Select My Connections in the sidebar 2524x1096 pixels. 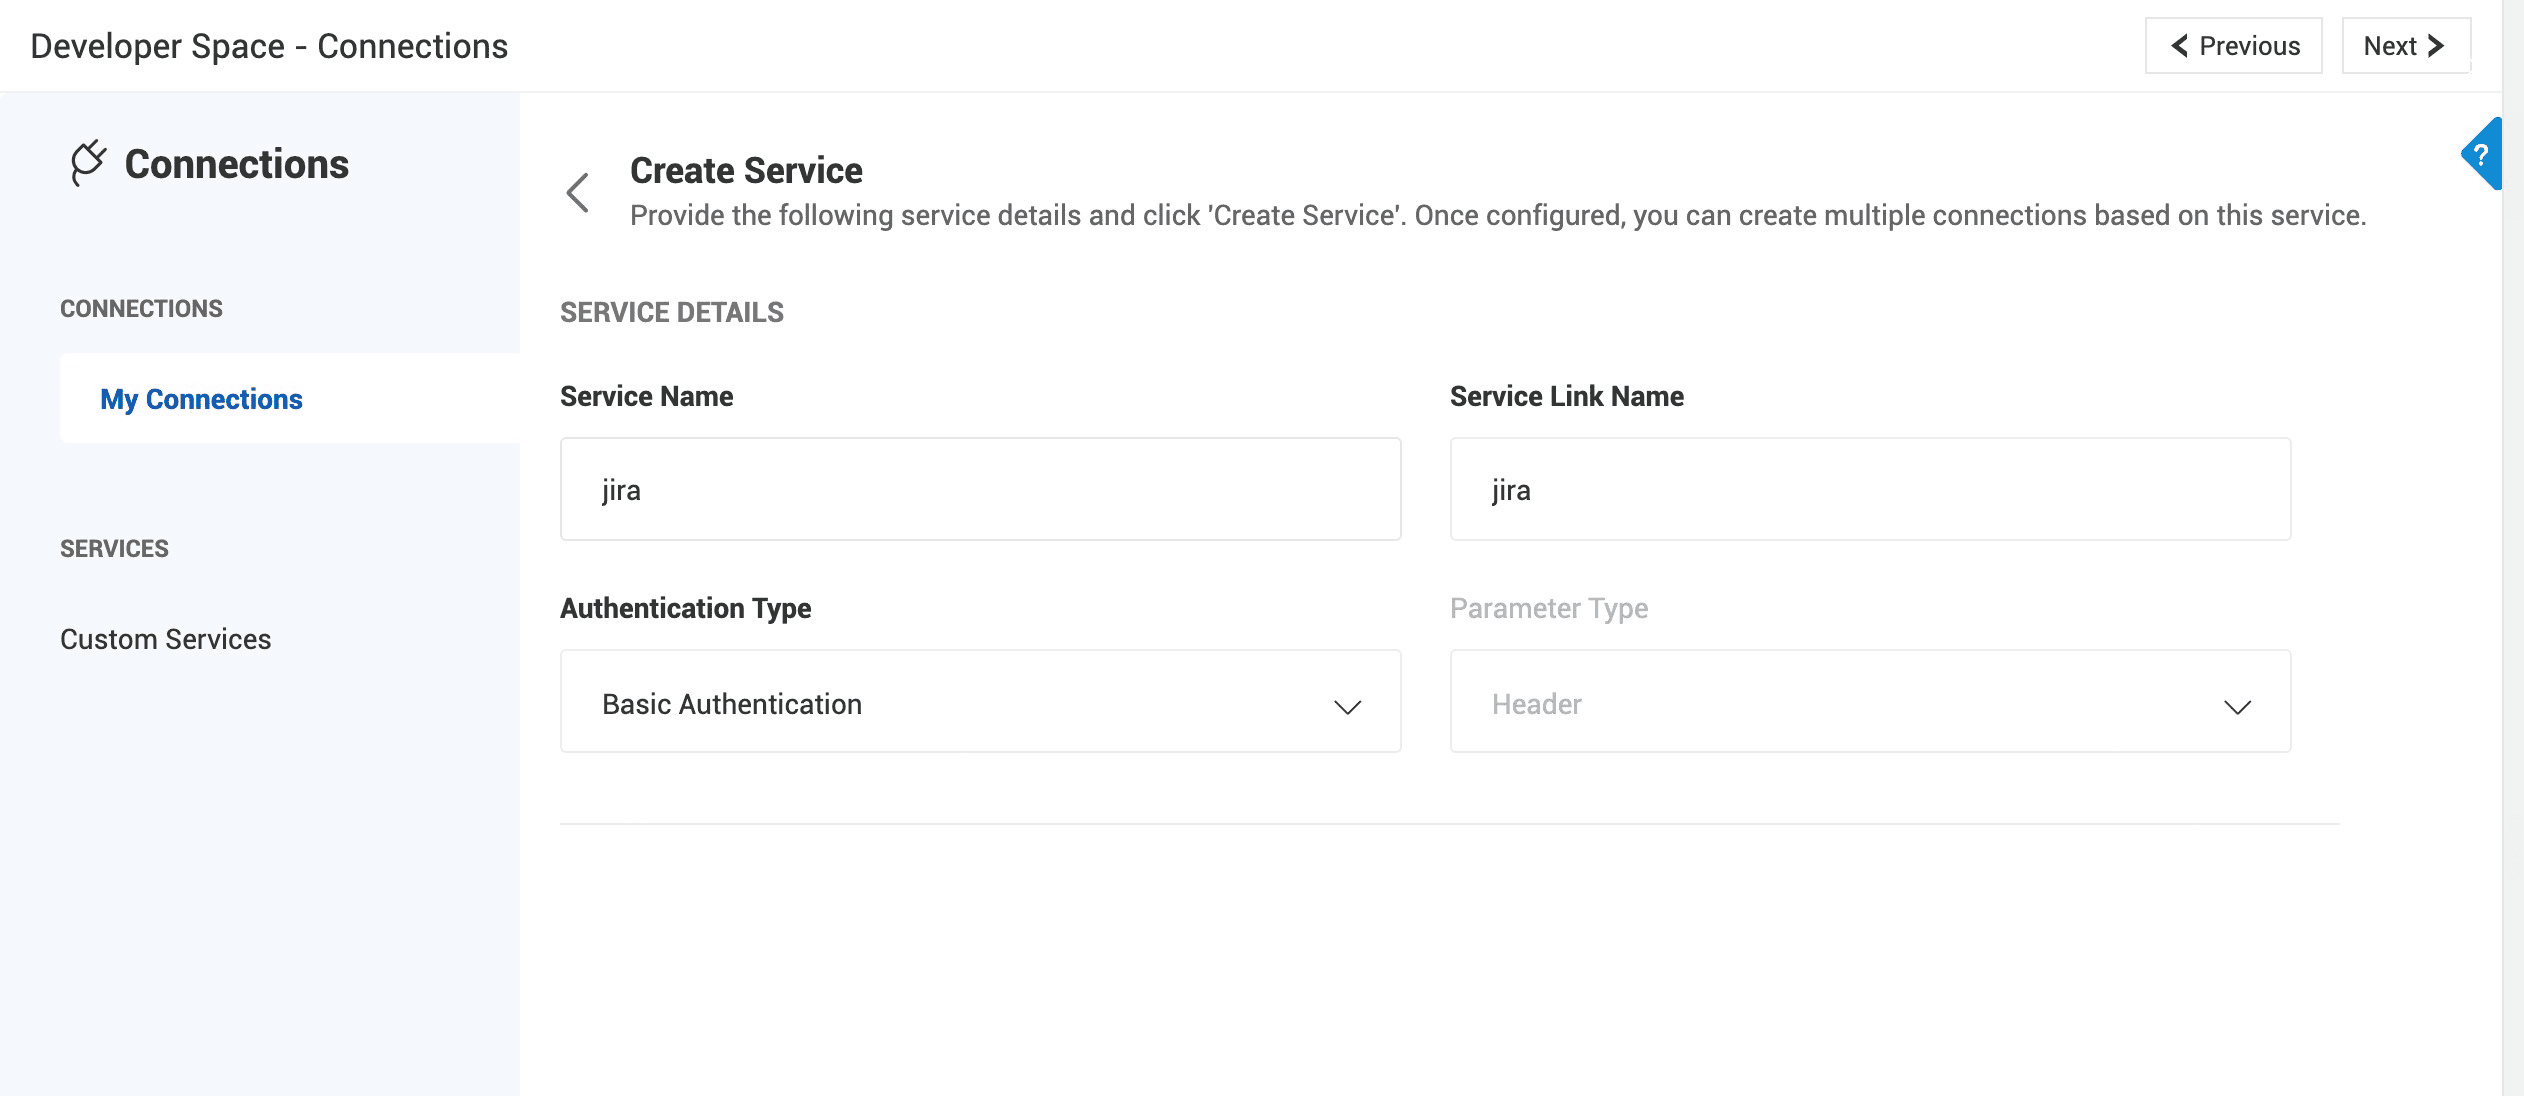[x=290, y=399]
